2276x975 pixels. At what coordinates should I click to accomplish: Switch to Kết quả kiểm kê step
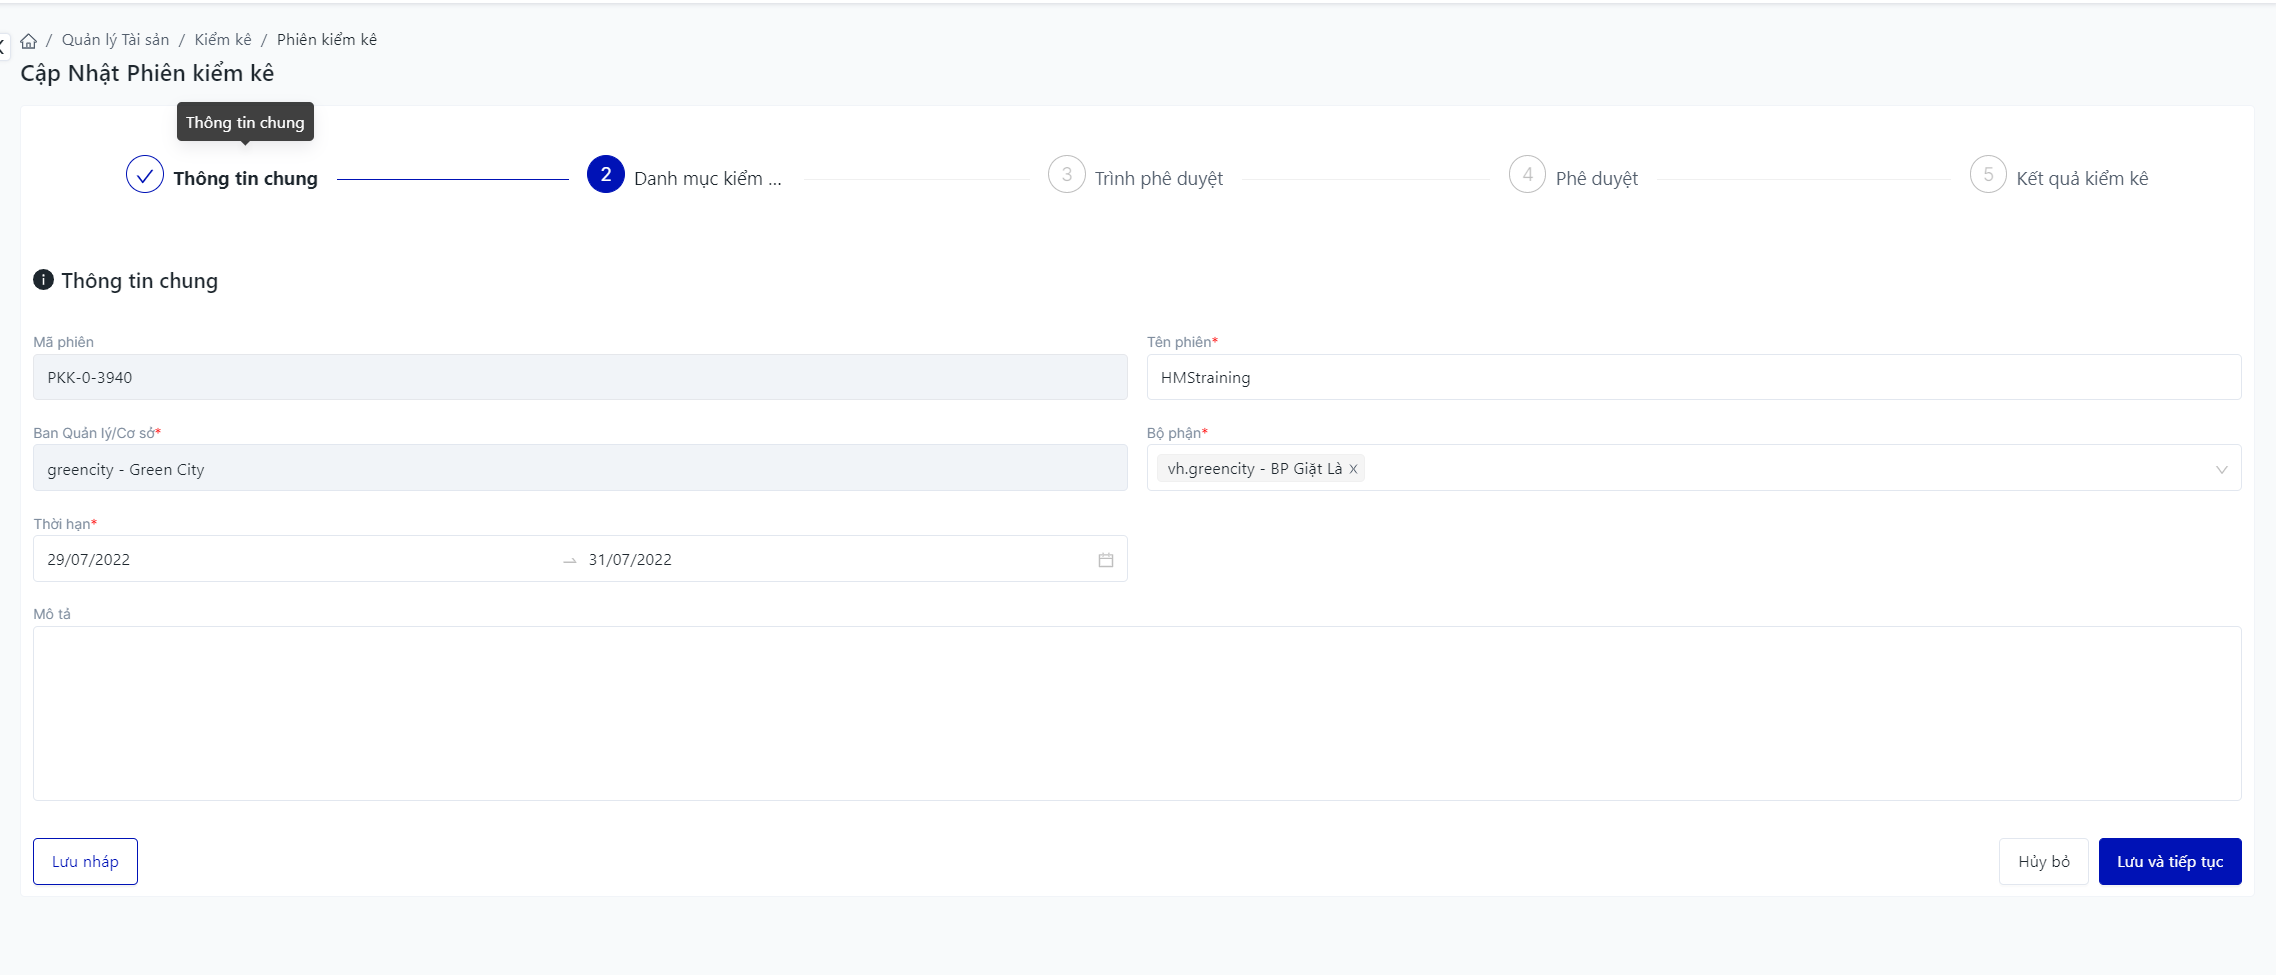click(2081, 179)
